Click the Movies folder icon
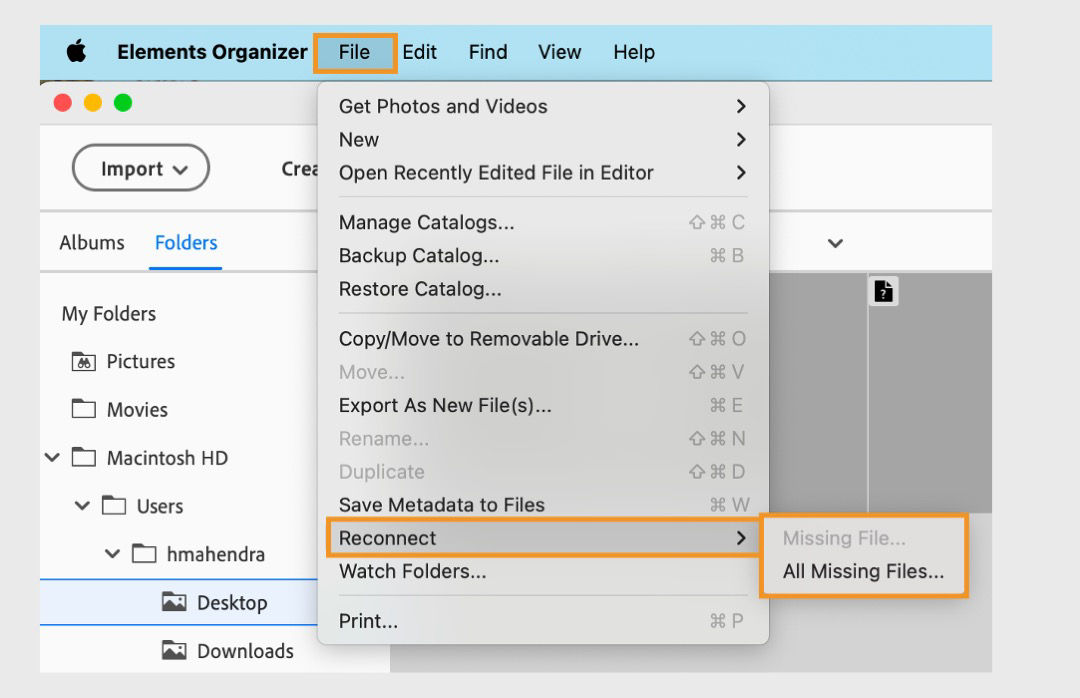This screenshot has height=698, width=1080. tap(84, 409)
